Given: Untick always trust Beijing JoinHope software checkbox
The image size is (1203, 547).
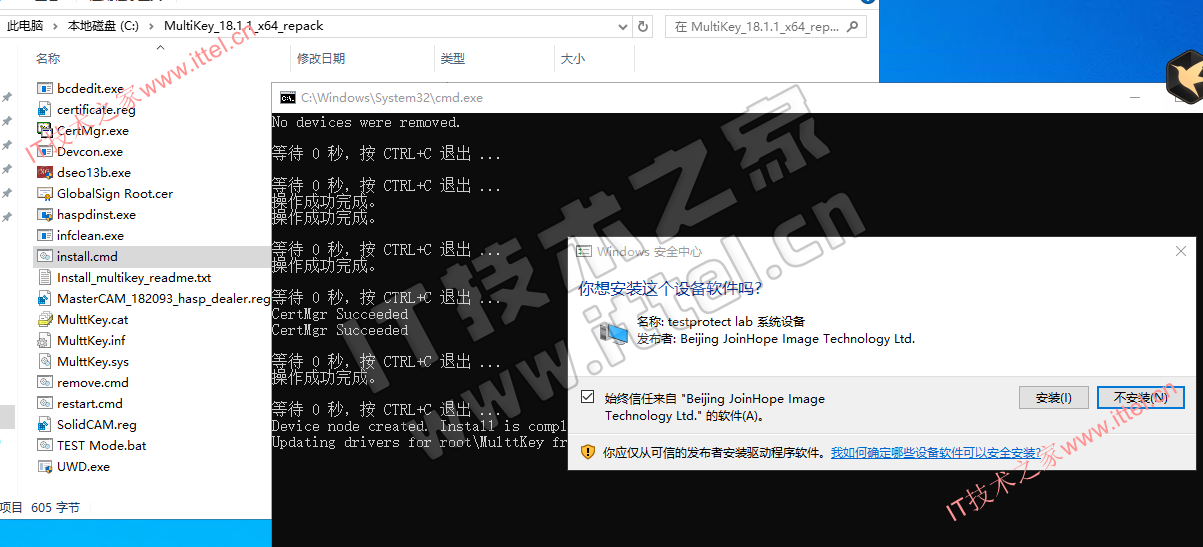Looking at the screenshot, I should [x=588, y=398].
